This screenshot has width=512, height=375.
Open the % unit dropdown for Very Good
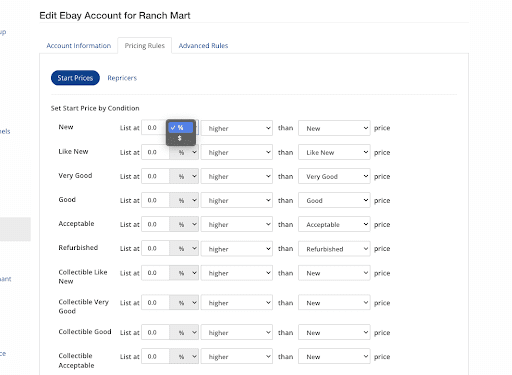pos(184,176)
